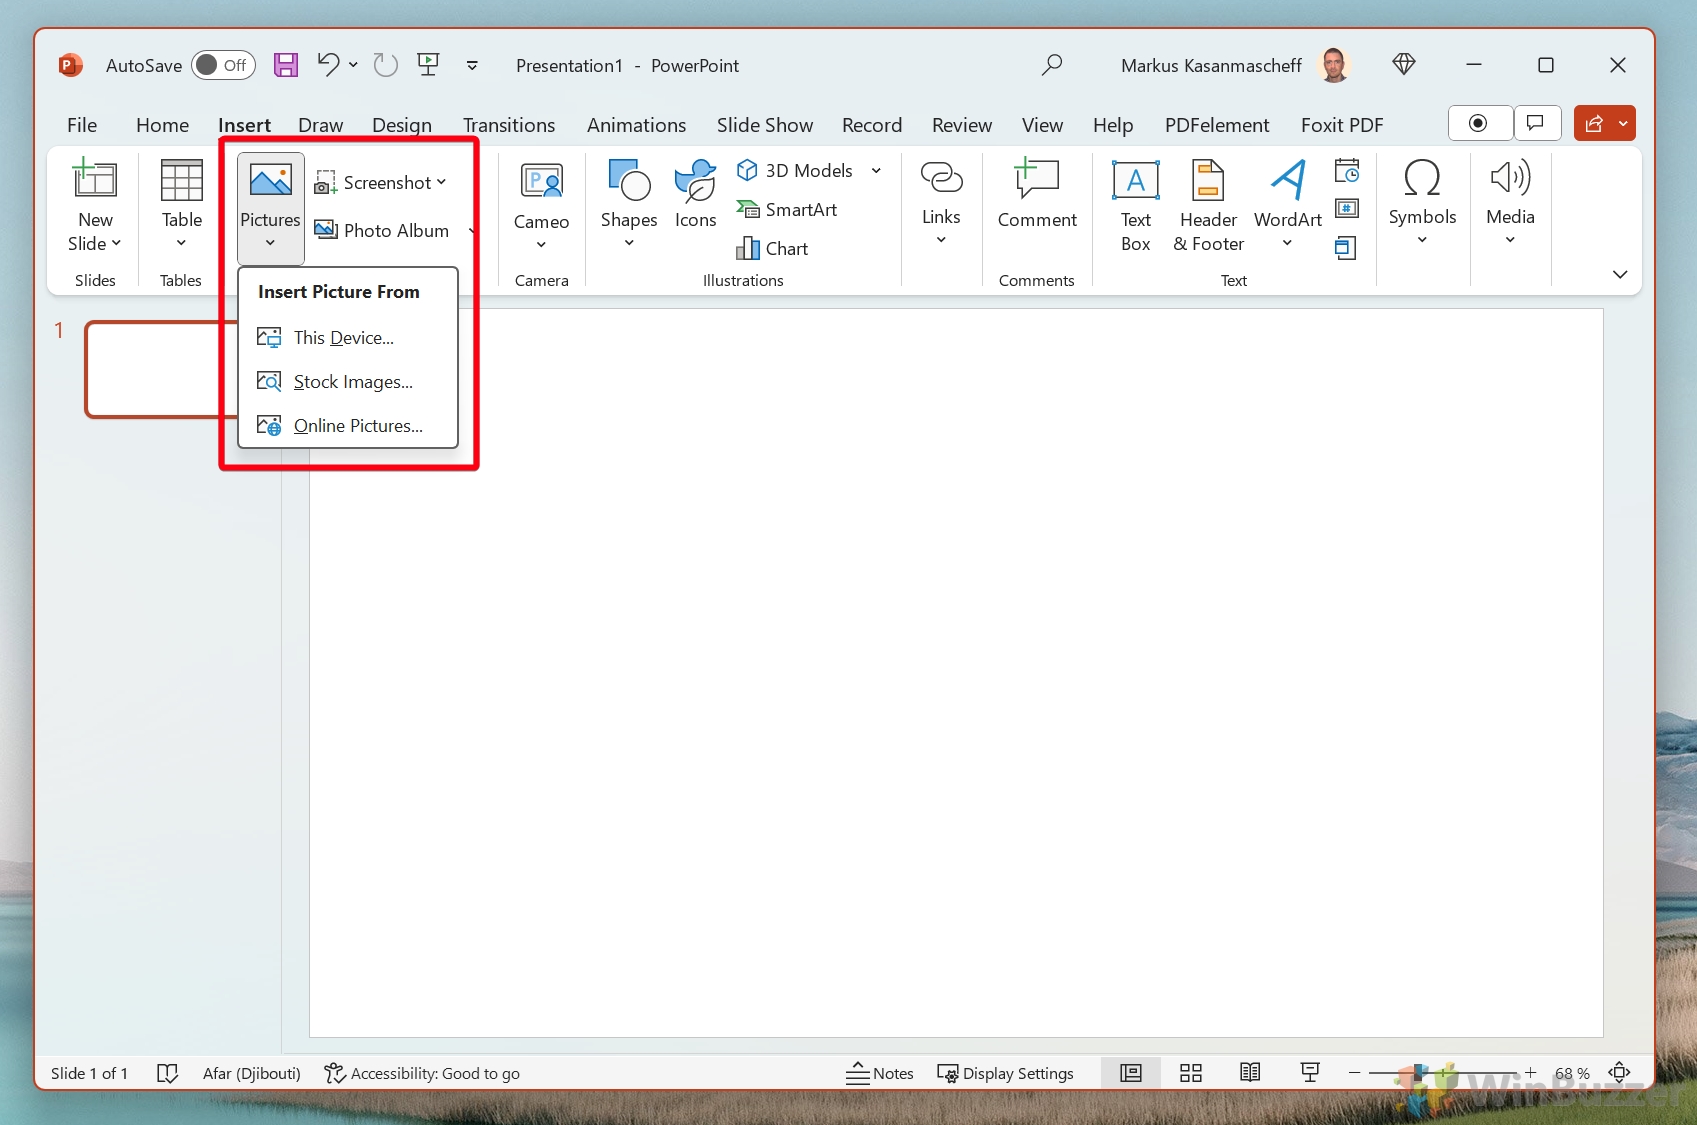Open the search magnifier in title bar
The height and width of the screenshot is (1125, 1697).
tap(1051, 65)
